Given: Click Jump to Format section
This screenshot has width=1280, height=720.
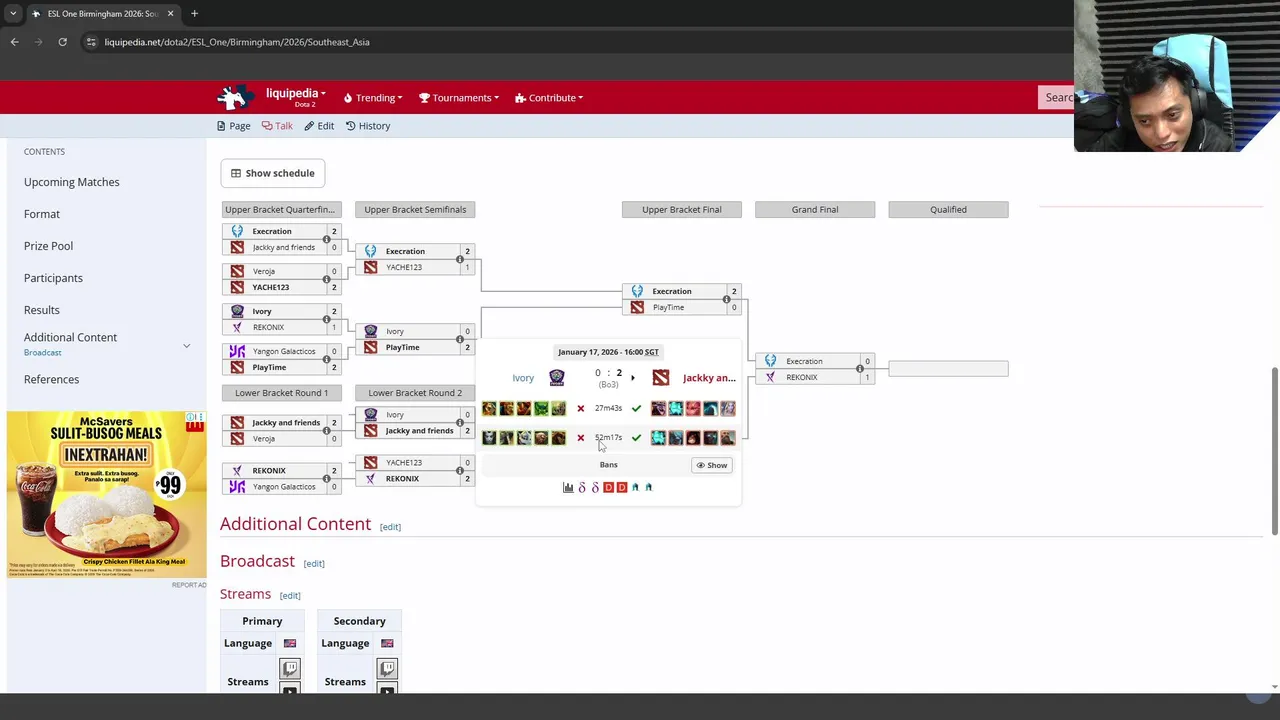Looking at the screenshot, I should point(42,214).
